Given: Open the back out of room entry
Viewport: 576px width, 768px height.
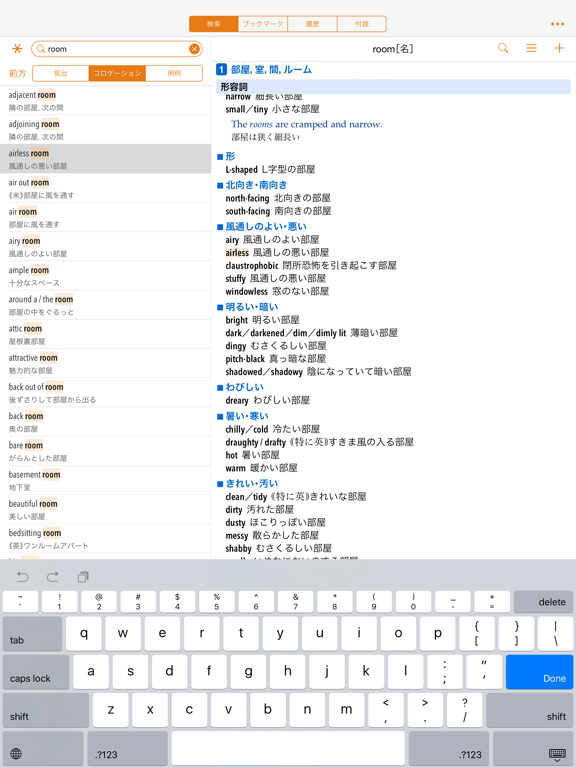Looking at the screenshot, I should tap(105, 392).
